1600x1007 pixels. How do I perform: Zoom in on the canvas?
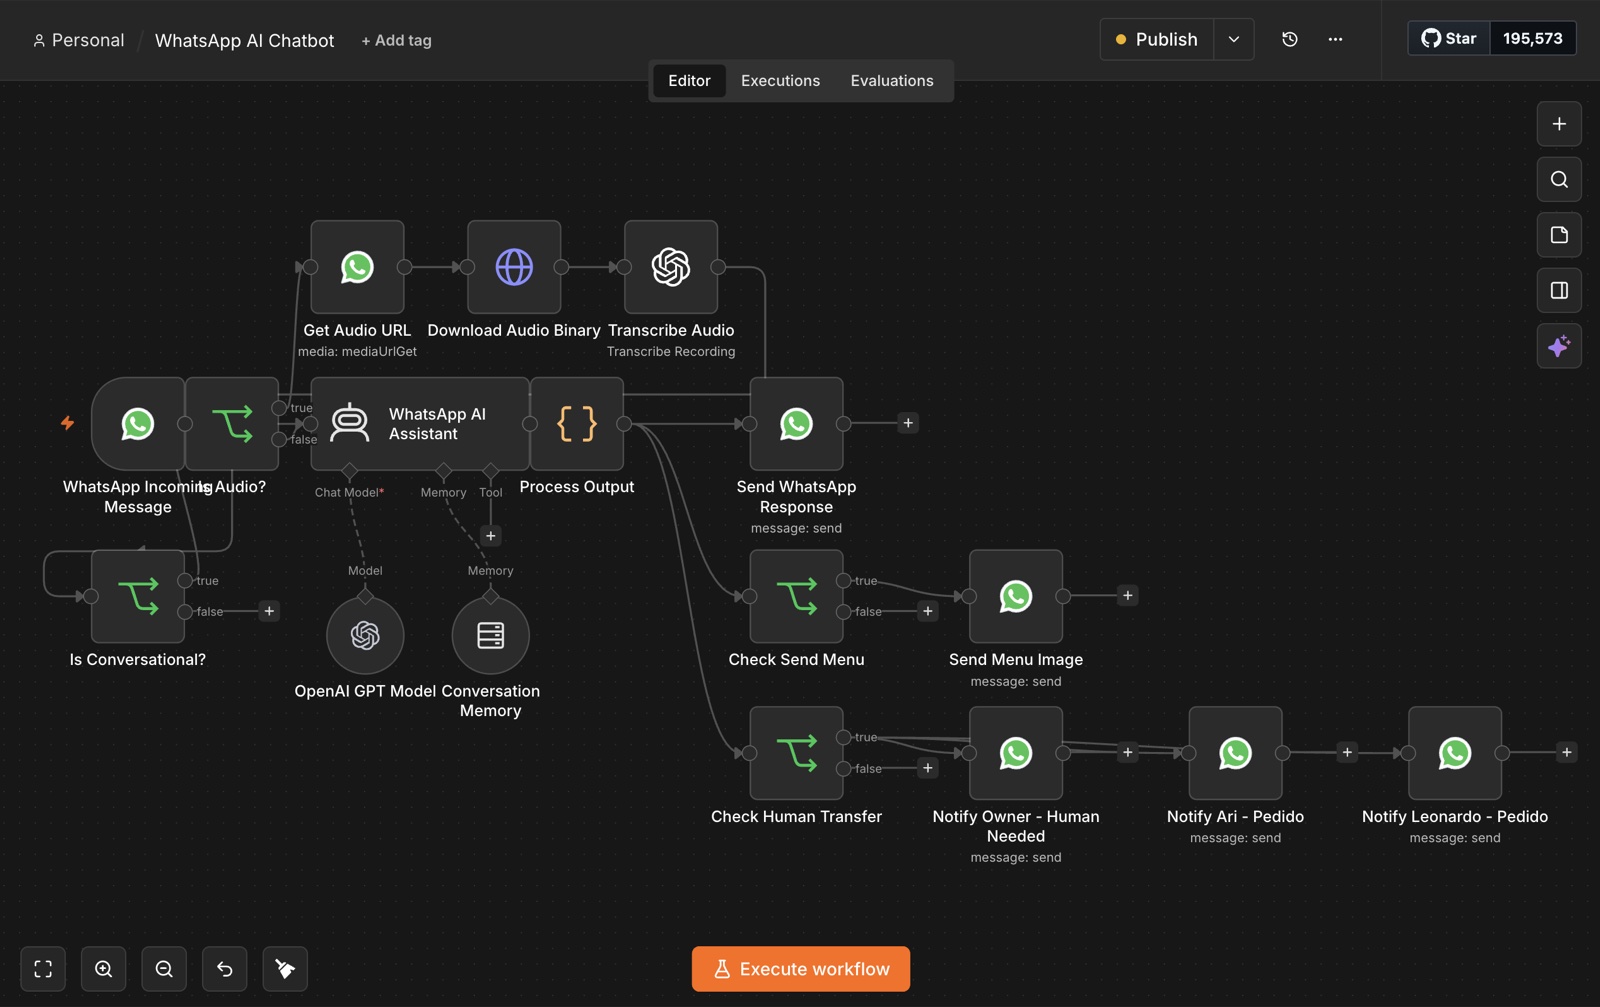click(104, 969)
